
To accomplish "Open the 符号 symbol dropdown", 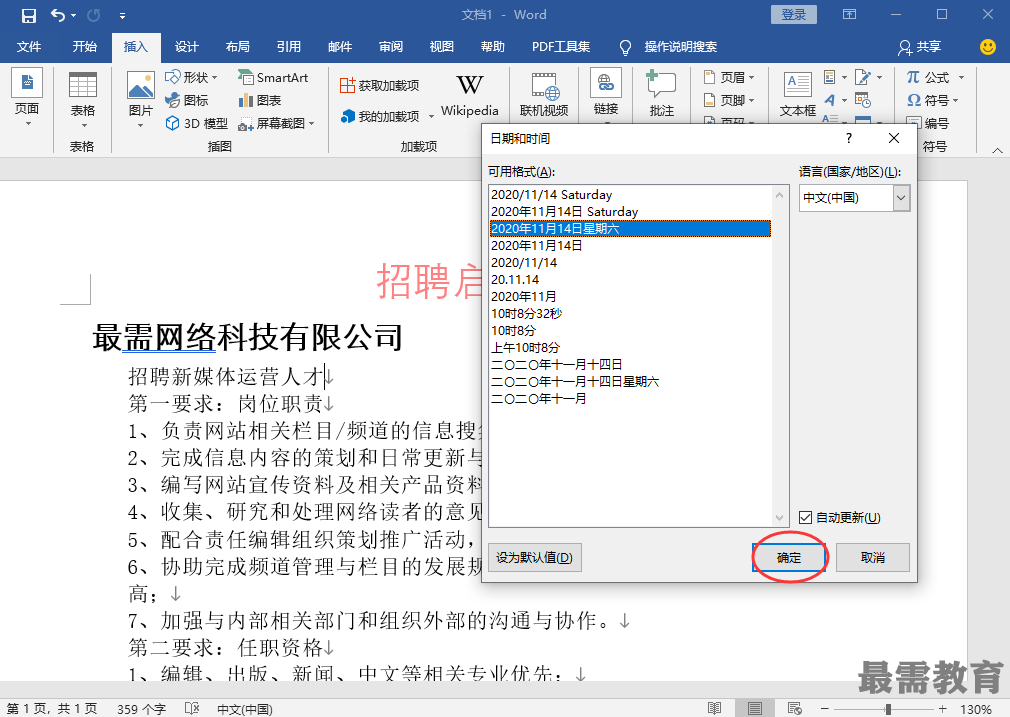I will point(933,100).
